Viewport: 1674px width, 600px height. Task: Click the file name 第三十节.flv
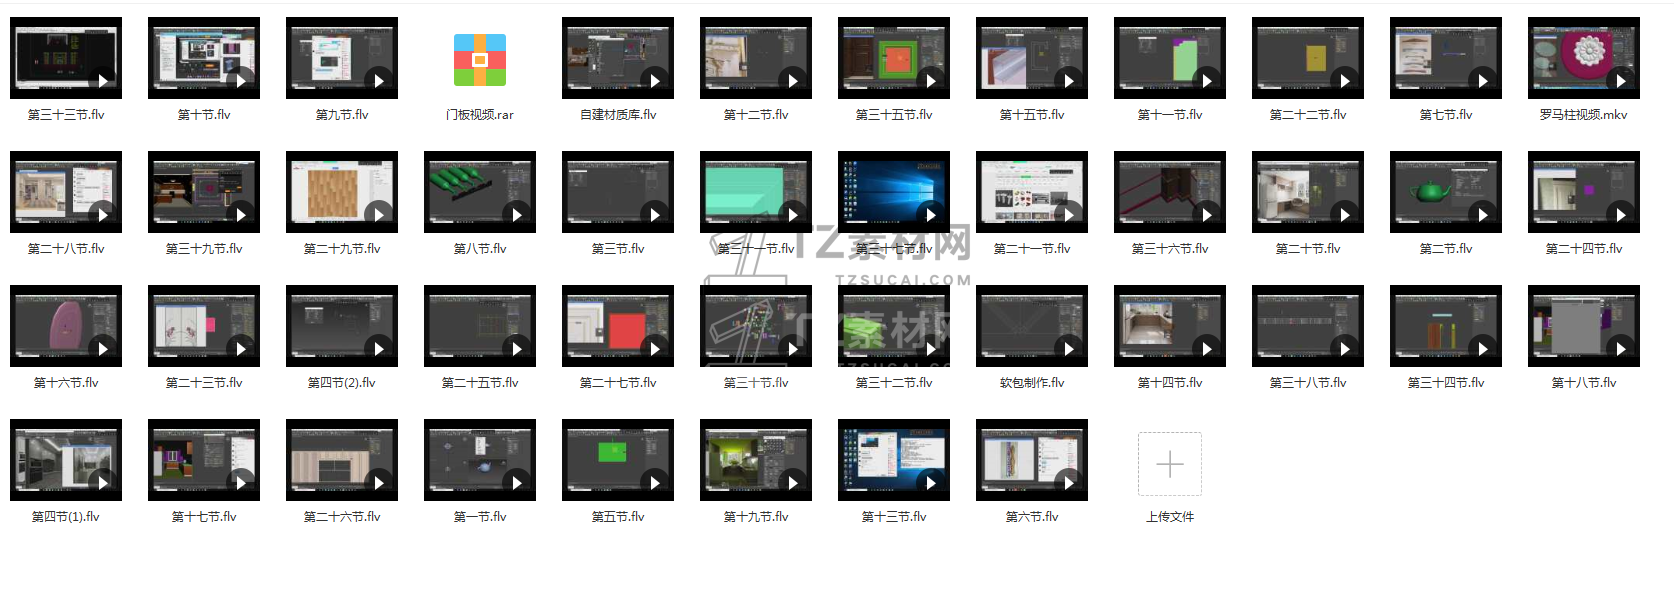756,383
